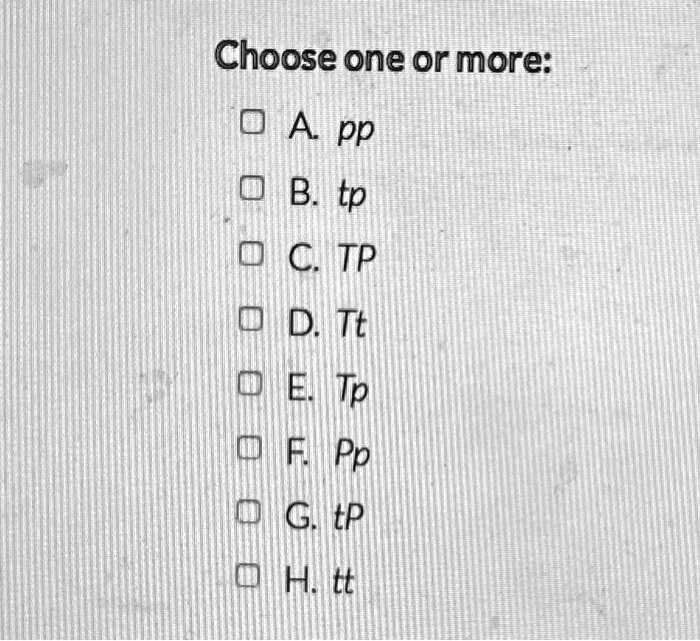The width and height of the screenshot is (700, 641).
Task: Tick the checkbox beside option B
Action: [x=252, y=188]
